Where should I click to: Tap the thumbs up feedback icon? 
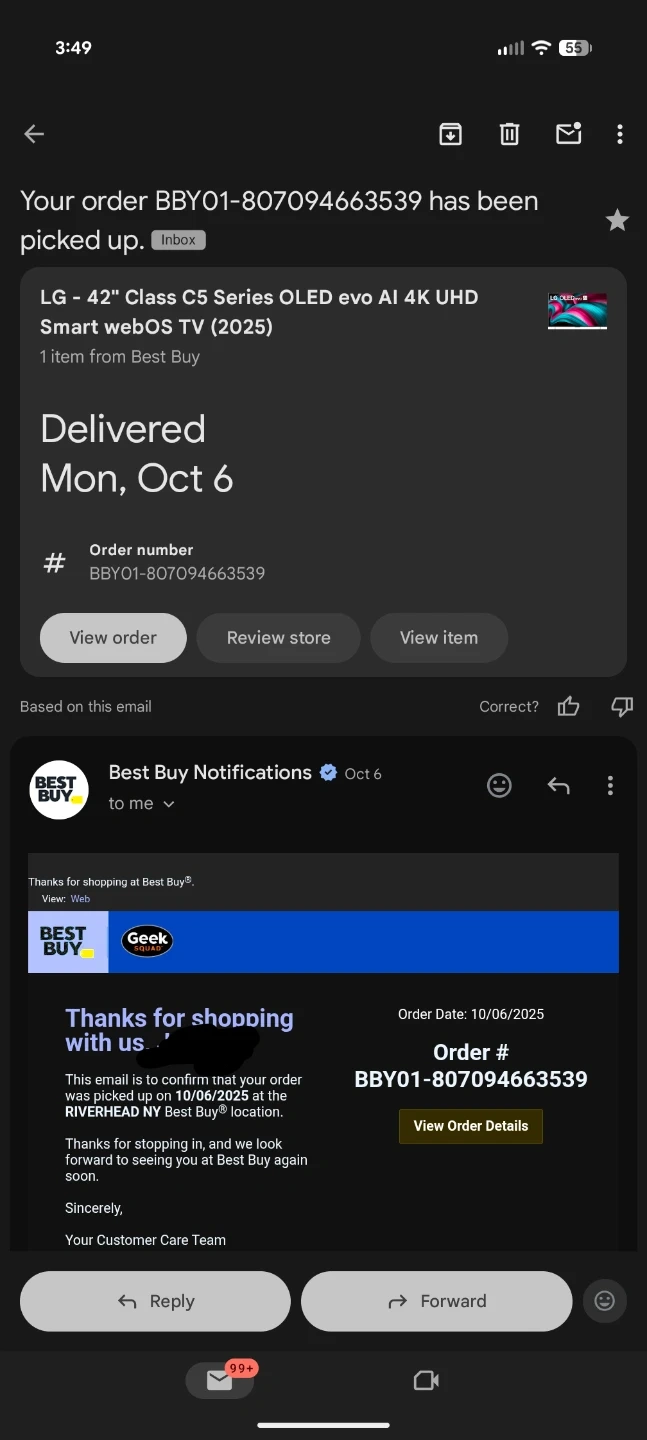click(569, 707)
